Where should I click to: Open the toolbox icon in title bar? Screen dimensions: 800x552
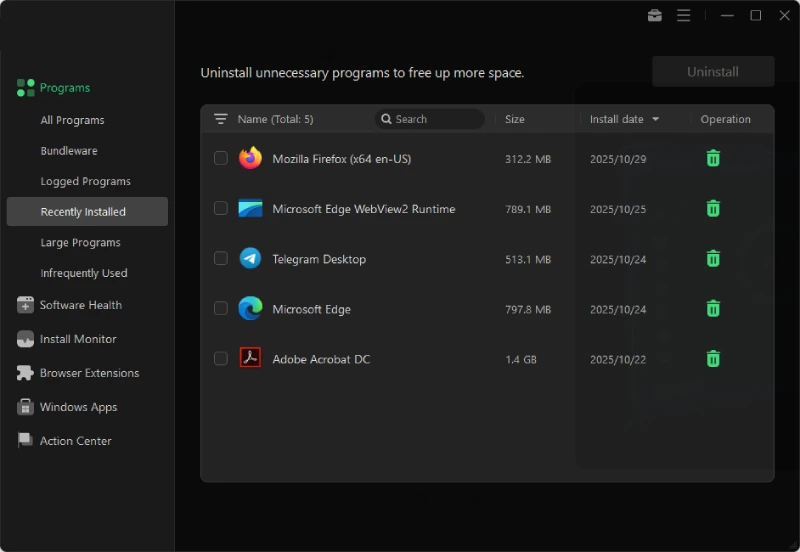click(655, 15)
